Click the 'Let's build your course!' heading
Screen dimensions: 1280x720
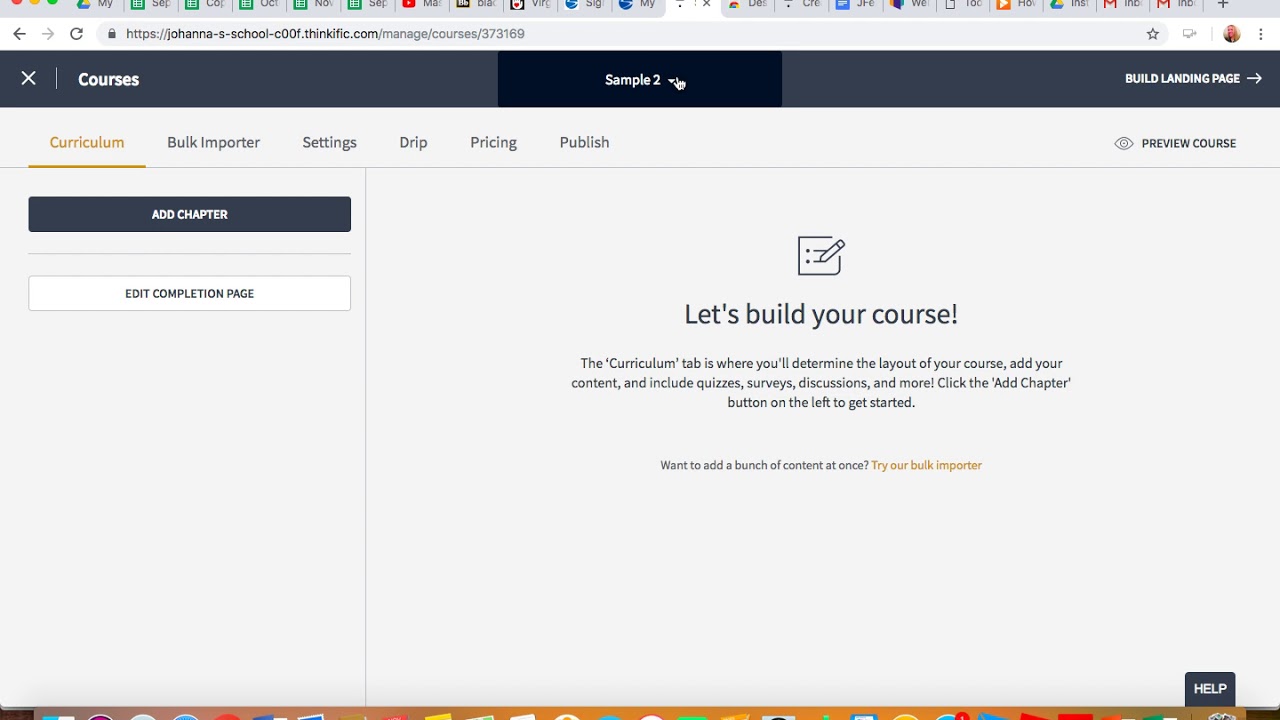click(821, 314)
